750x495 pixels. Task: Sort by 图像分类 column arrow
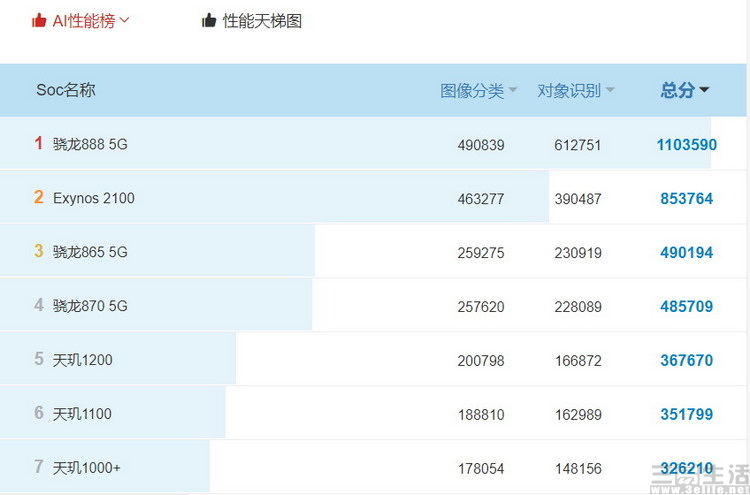pos(513,89)
